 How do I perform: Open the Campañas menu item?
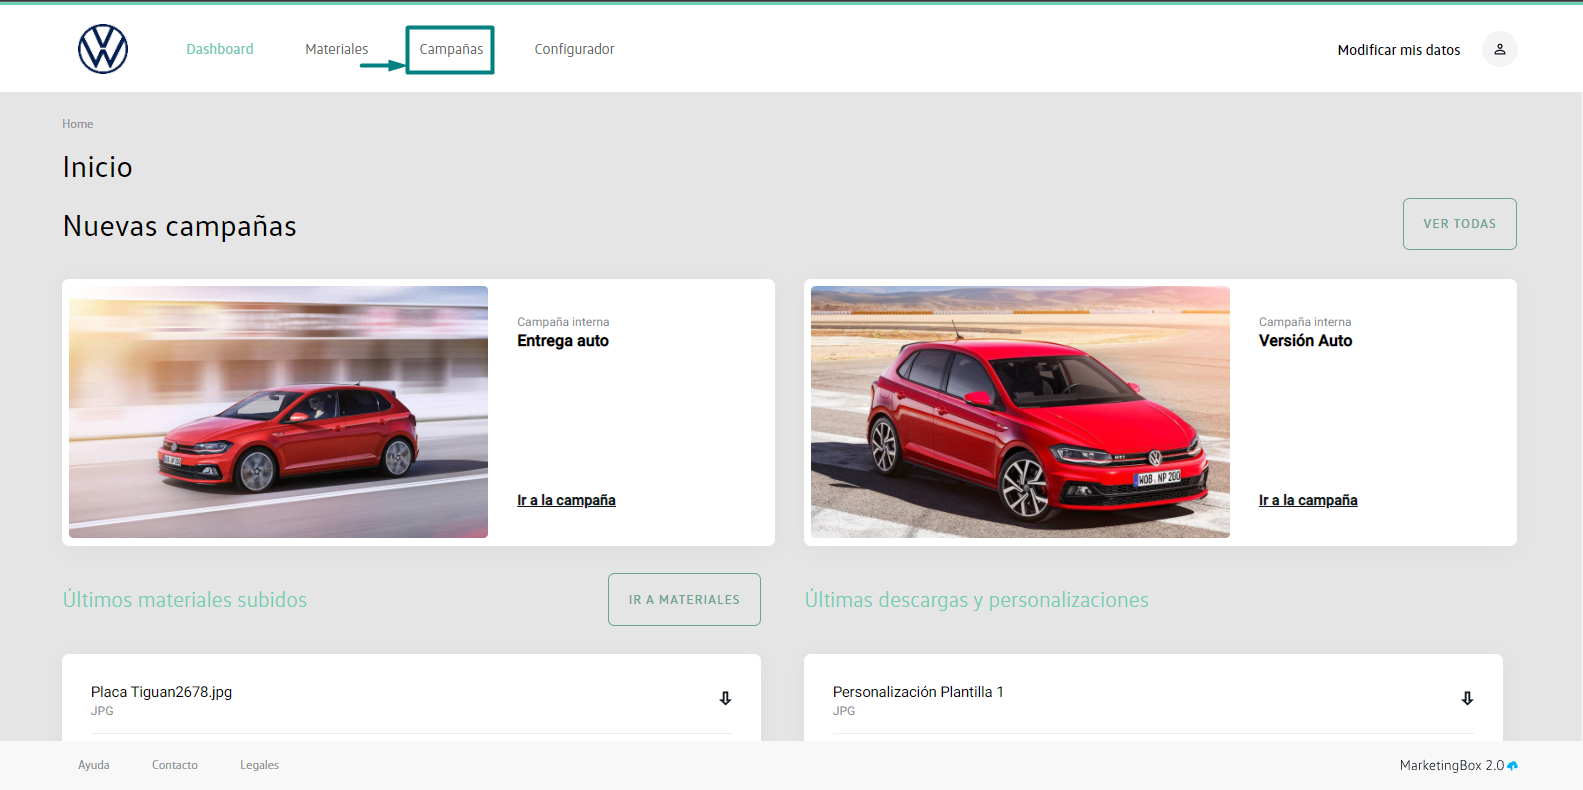click(451, 49)
